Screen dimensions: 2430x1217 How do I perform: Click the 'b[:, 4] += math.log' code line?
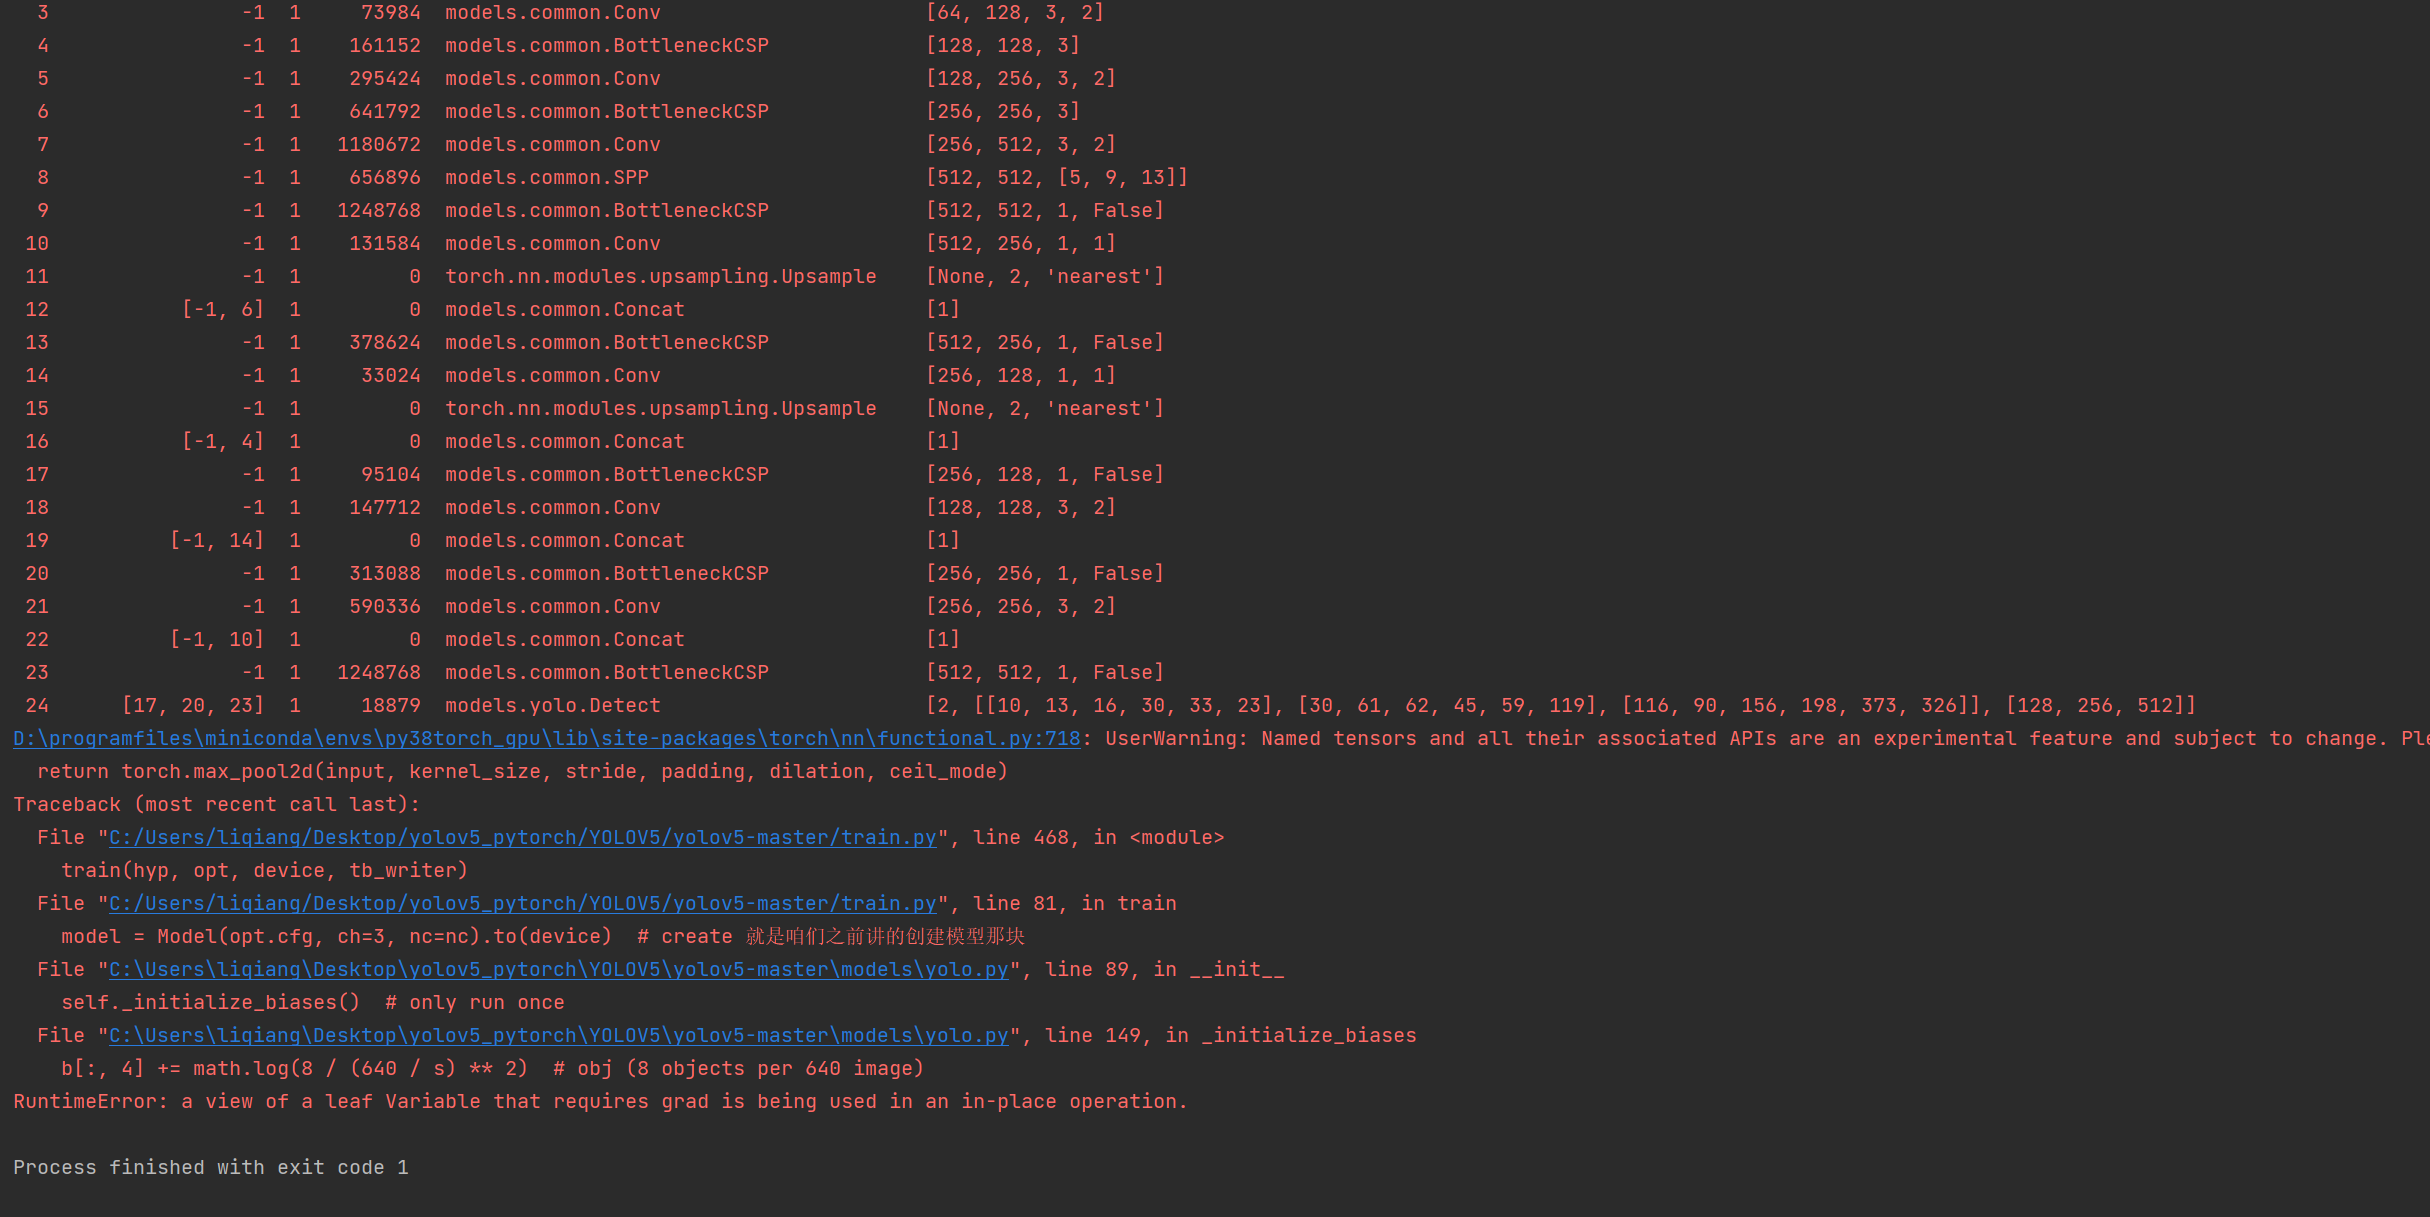(x=492, y=1069)
